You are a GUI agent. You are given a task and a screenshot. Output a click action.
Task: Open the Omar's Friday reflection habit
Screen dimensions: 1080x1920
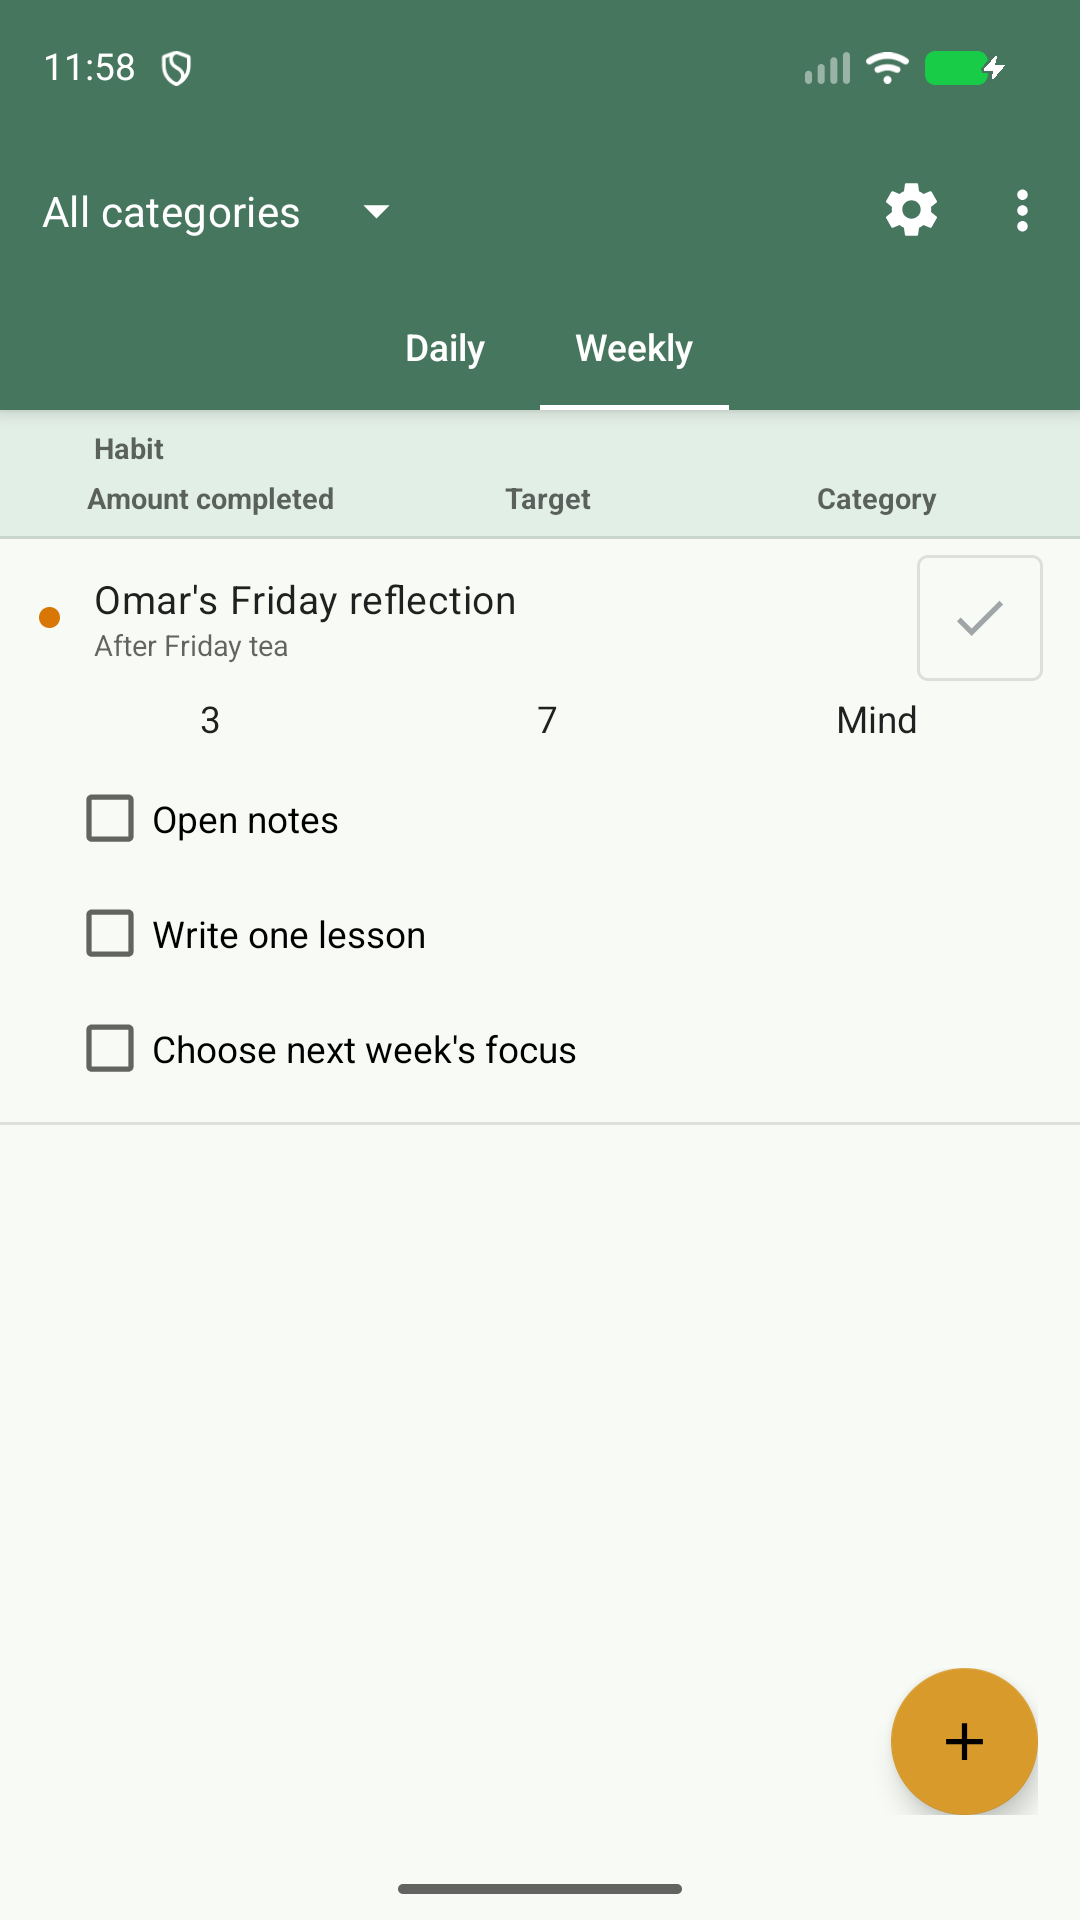305,601
